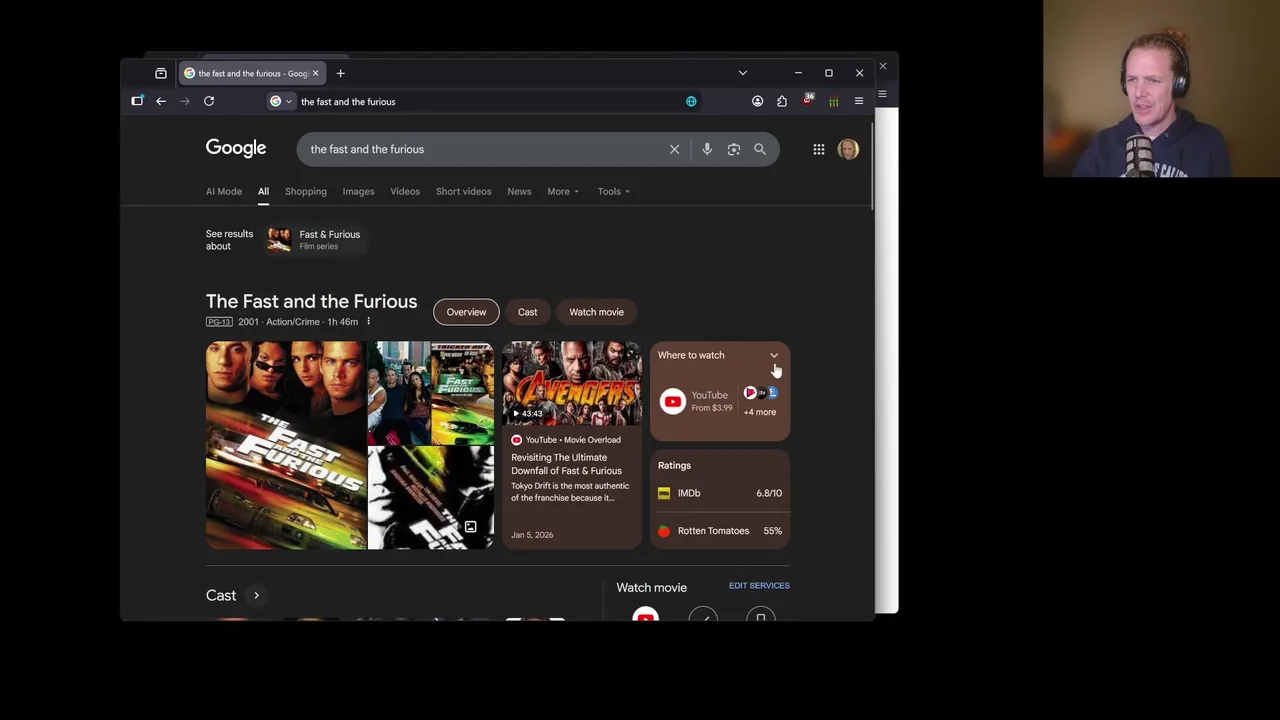Switch to the Short videos tab

click(463, 191)
